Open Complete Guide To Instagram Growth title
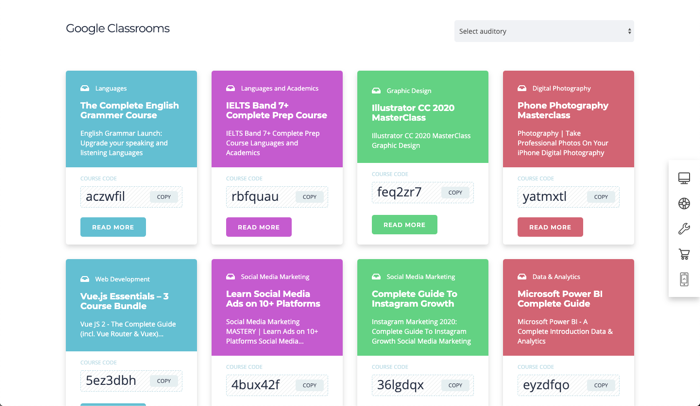The height and width of the screenshot is (406, 700). coord(414,299)
